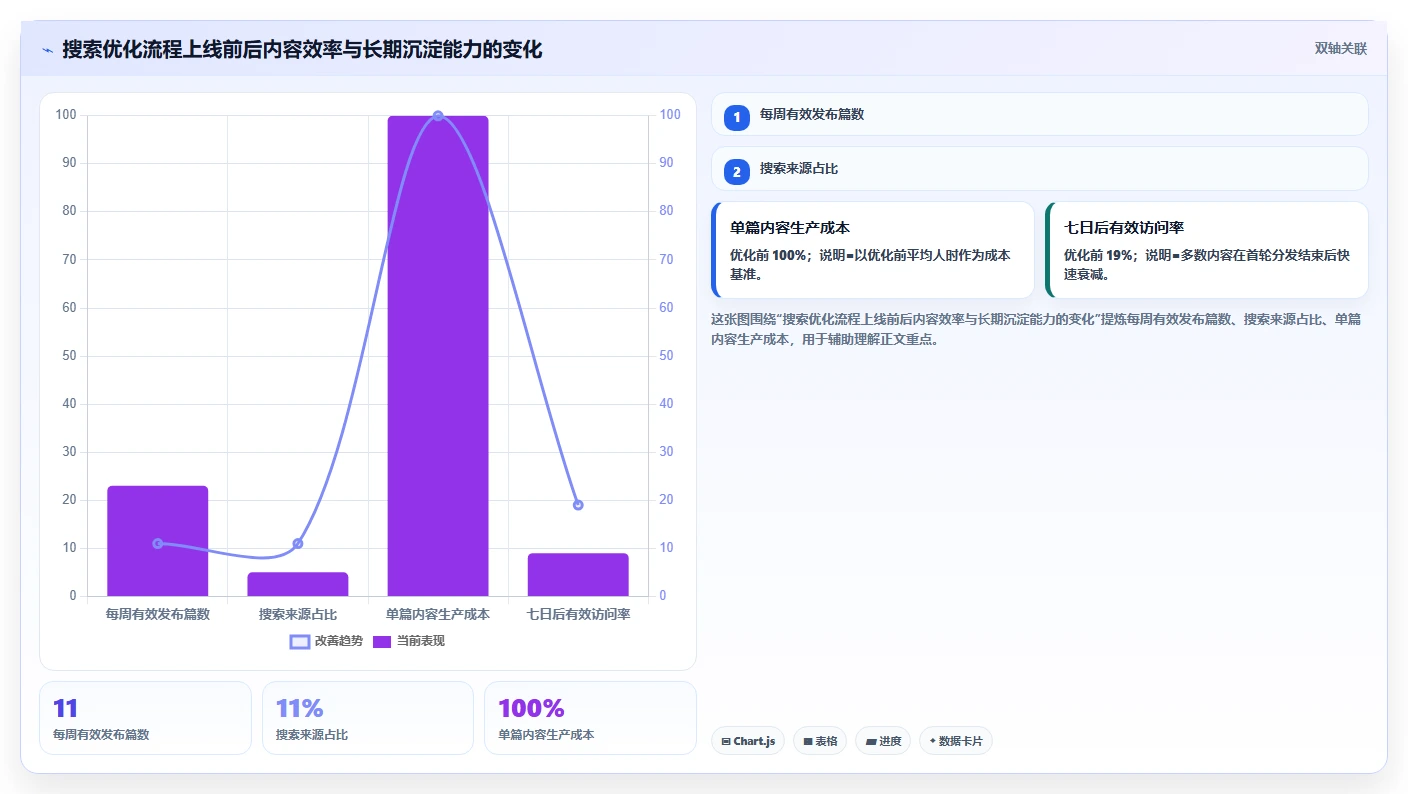1408x794 pixels.
Task: Select the 七日后有效访问率 purple bar
Action: pyautogui.click(x=578, y=574)
